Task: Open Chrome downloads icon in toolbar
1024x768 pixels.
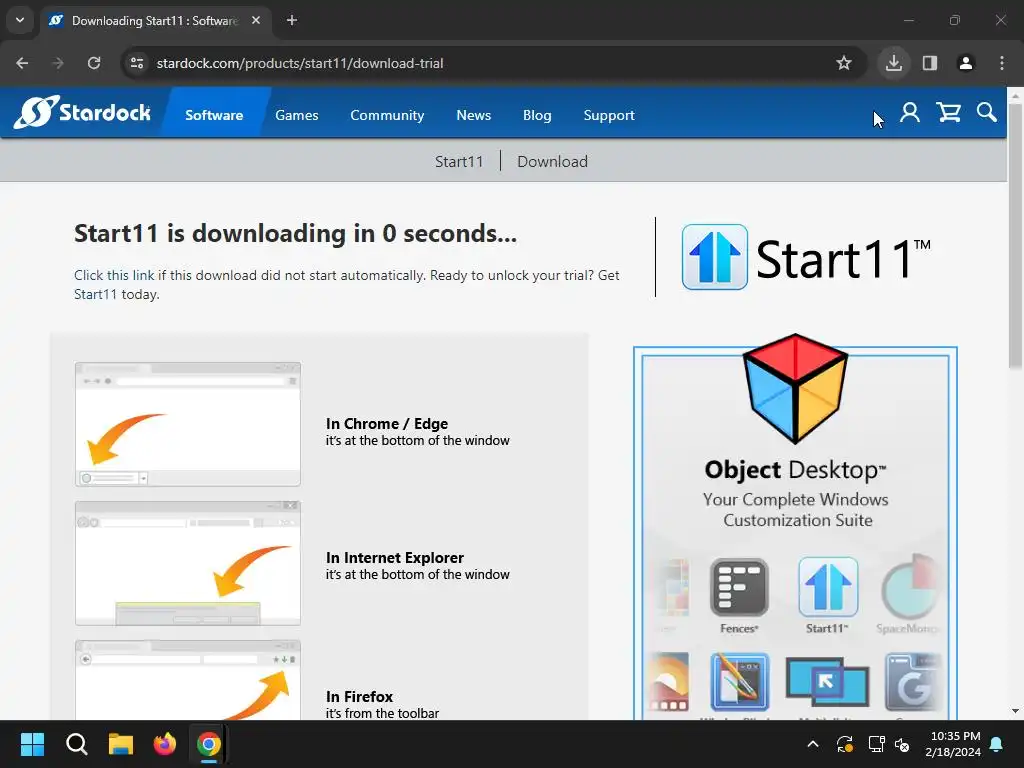Action: (893, 63)
